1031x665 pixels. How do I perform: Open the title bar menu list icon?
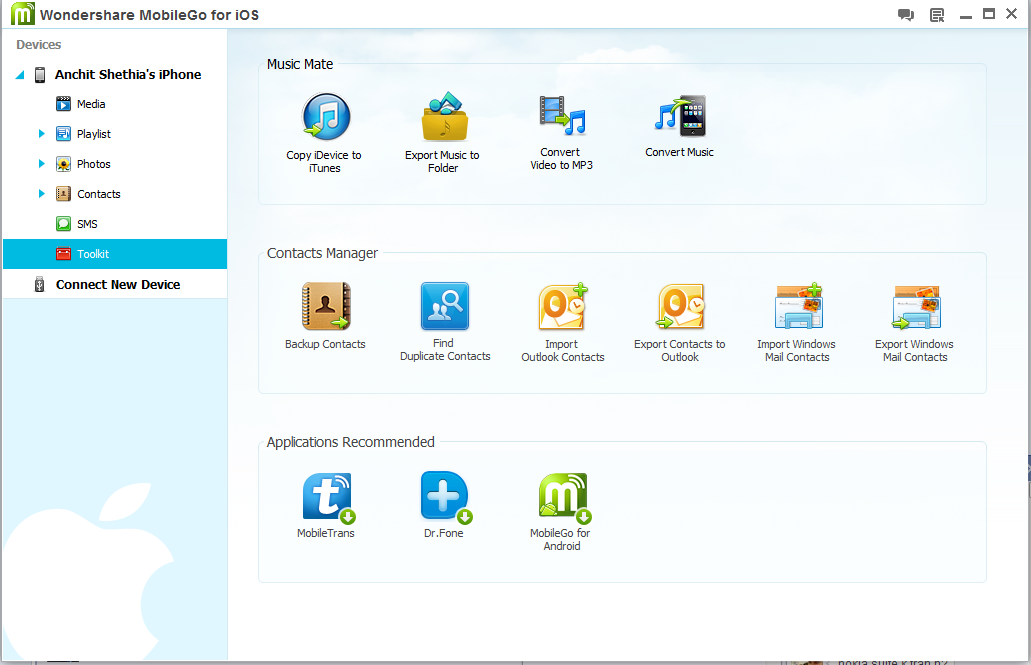(937, 14)
